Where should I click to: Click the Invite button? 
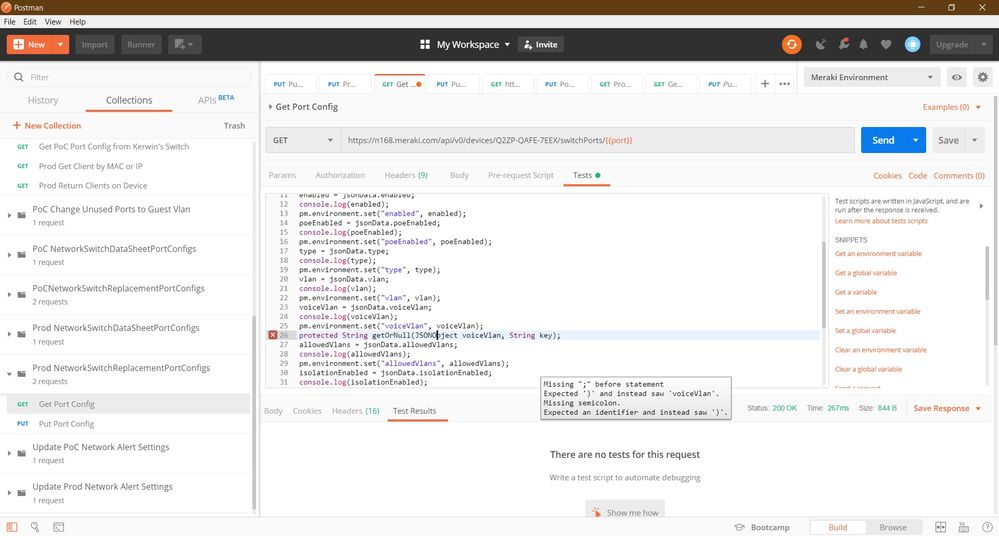tap(540, 45)
